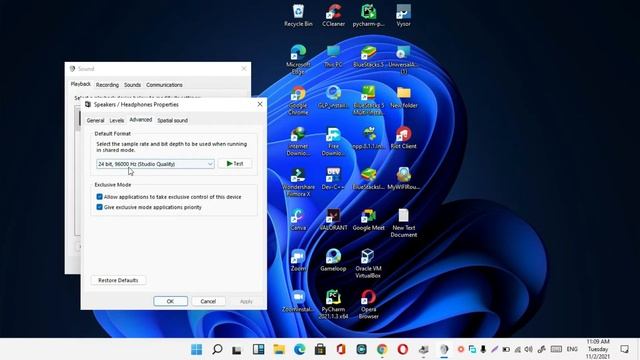
Task: Select the Riot Client desktop shortcut
Action: pos(404,138)
